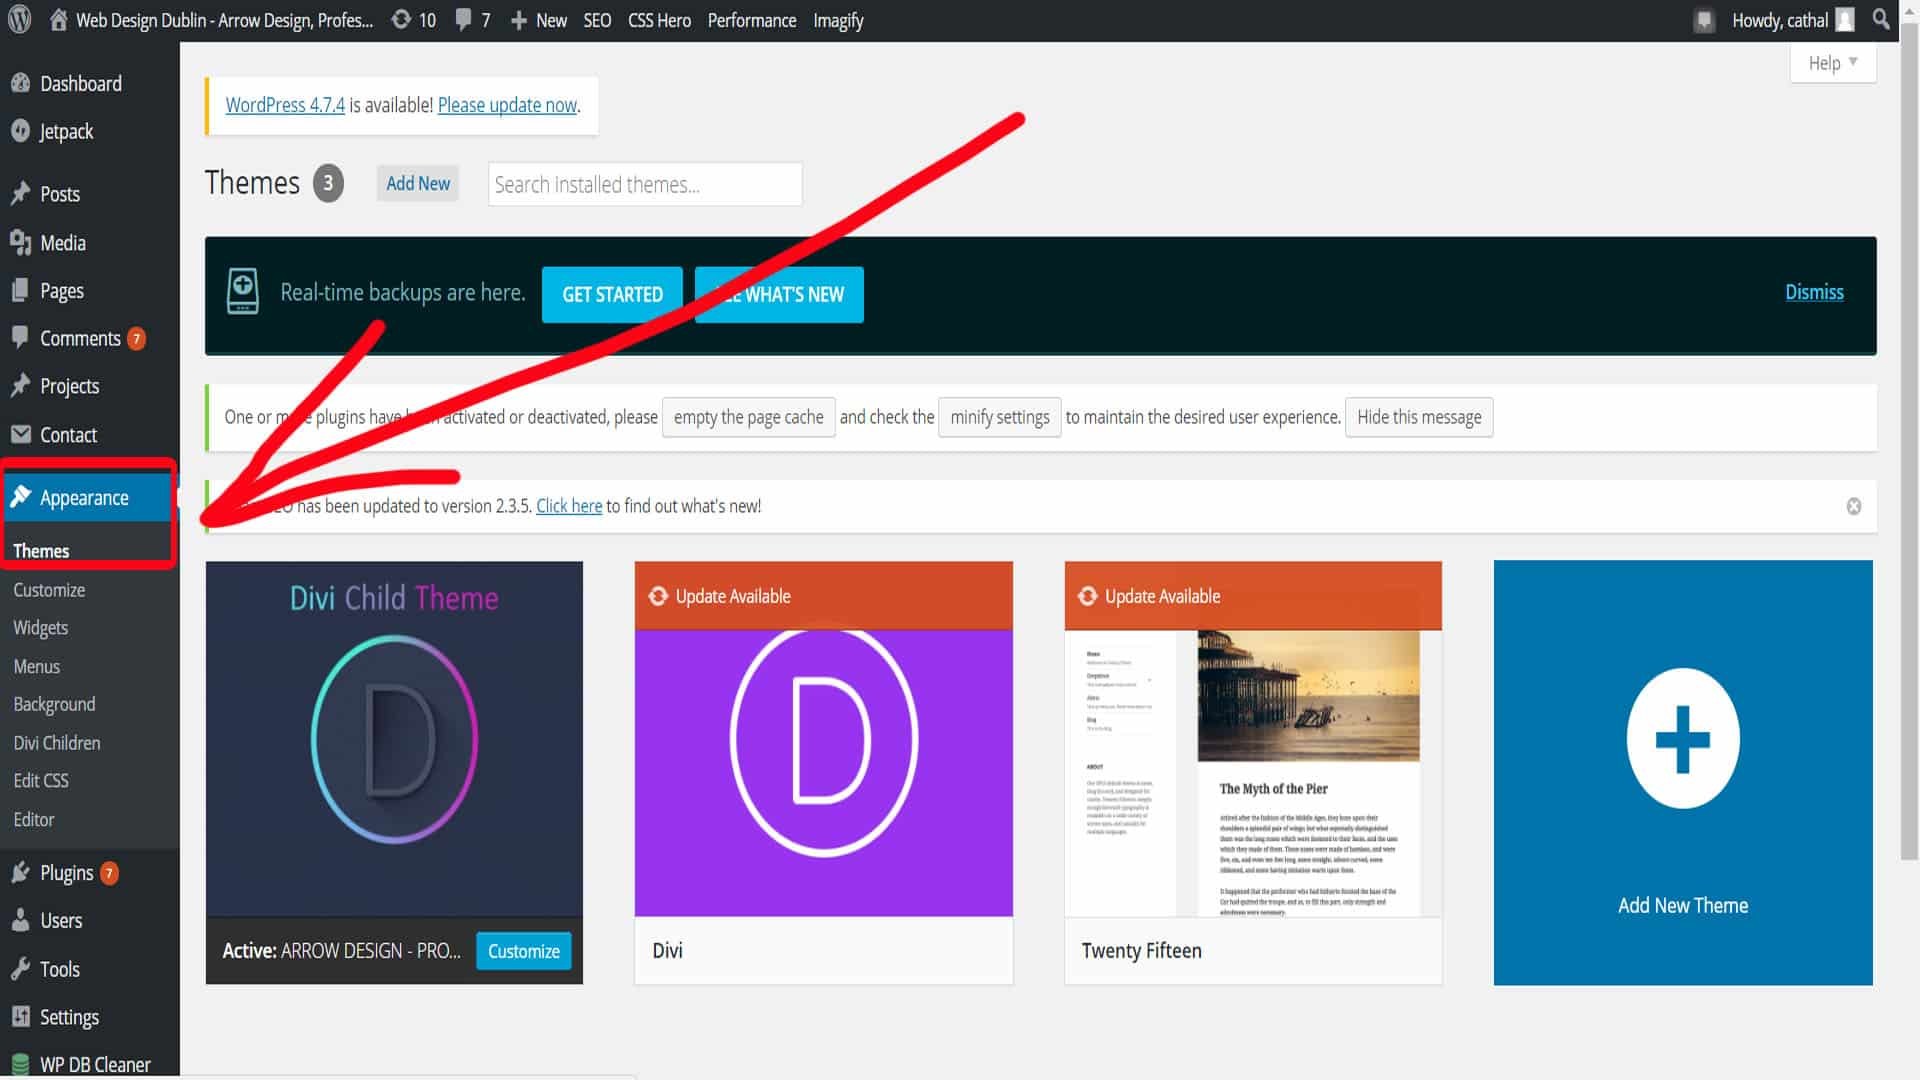Click the WordPress 4.7.4 link
1920x1080 pixels.
click(x=285, y=105)
